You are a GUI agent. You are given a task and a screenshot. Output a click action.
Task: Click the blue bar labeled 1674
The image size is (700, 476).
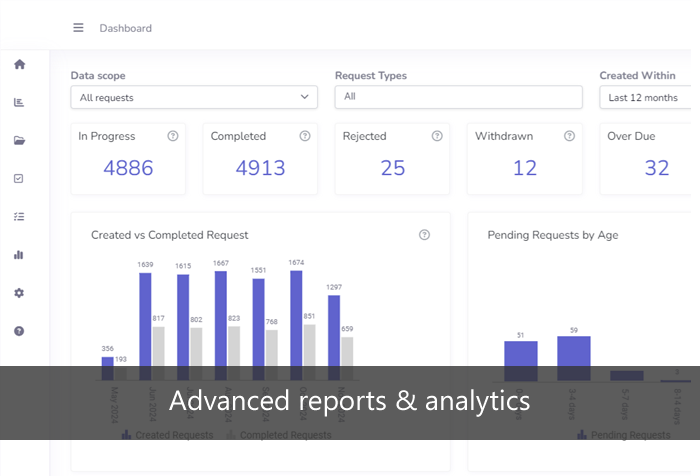(296, 325)
